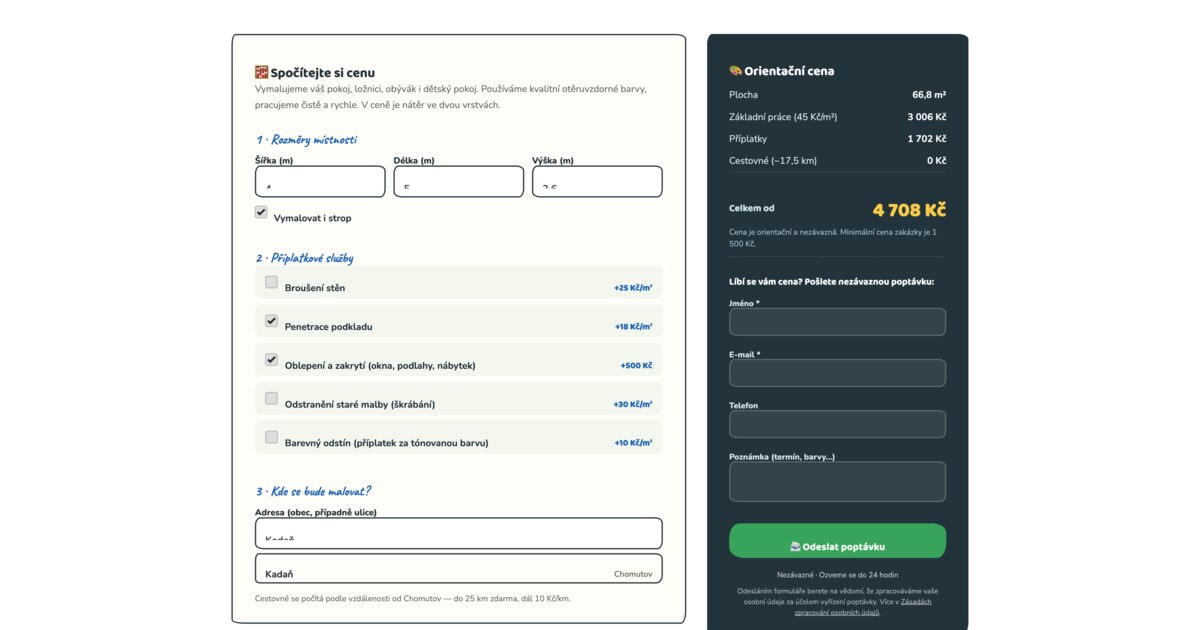Click the 3 006 Kč base work value
1200x630 pixels.
[926, 117]
